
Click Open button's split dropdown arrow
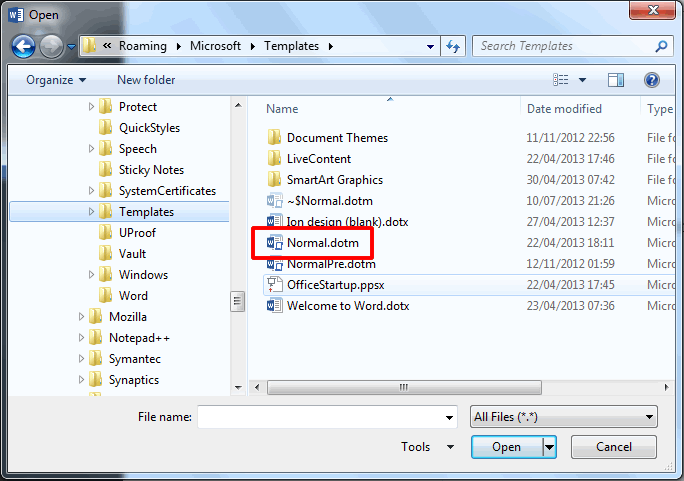[x=549, y=447]
